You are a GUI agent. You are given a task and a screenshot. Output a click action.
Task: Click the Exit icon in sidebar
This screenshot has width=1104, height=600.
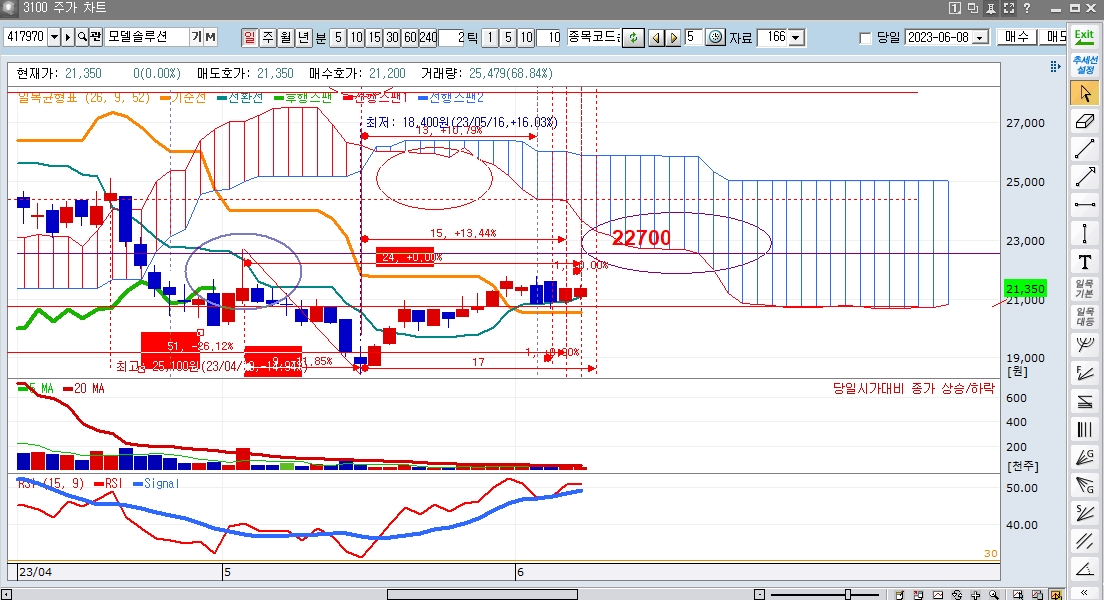pyautogui.click(x=1084, y=35)
